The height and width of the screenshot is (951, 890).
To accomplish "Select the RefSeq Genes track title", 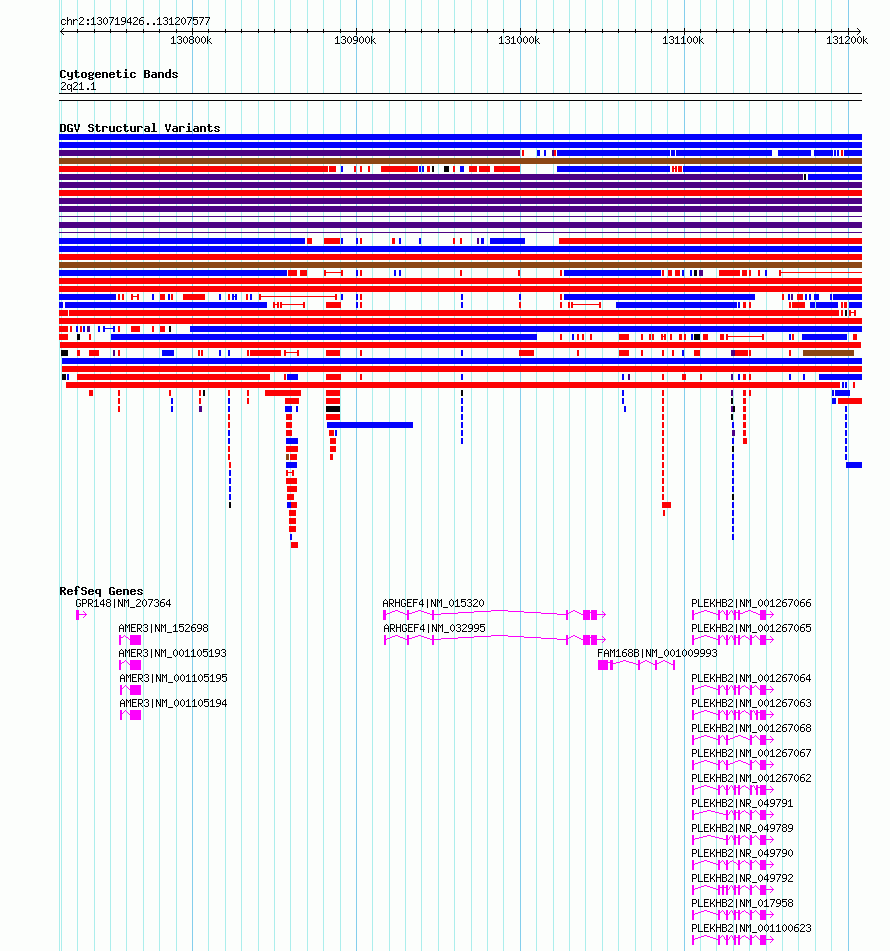I will [x=101, y=591].
